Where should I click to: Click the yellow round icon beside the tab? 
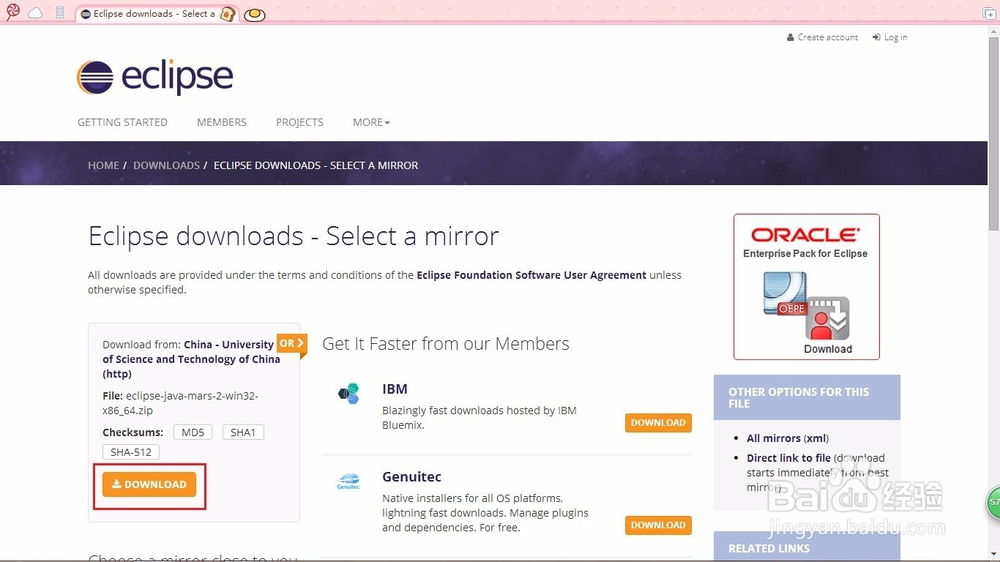tap(254, 14)
